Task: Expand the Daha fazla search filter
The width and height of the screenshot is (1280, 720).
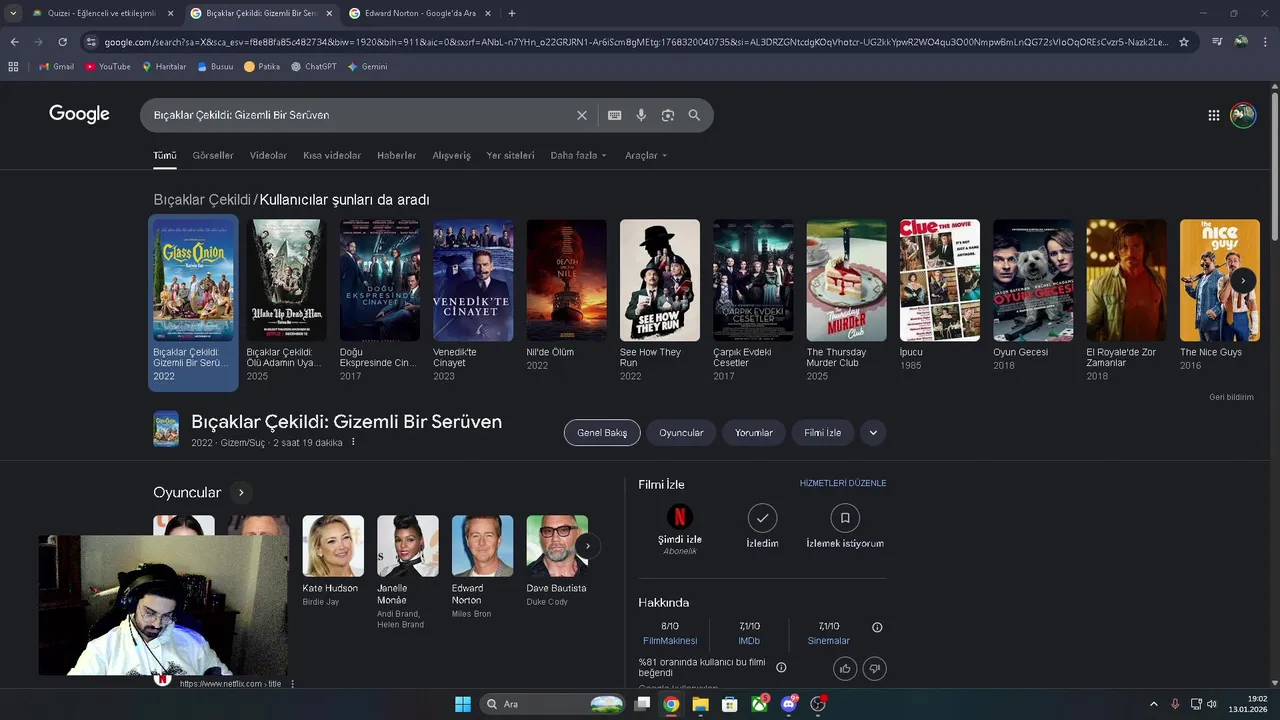Action: (579, 155)
